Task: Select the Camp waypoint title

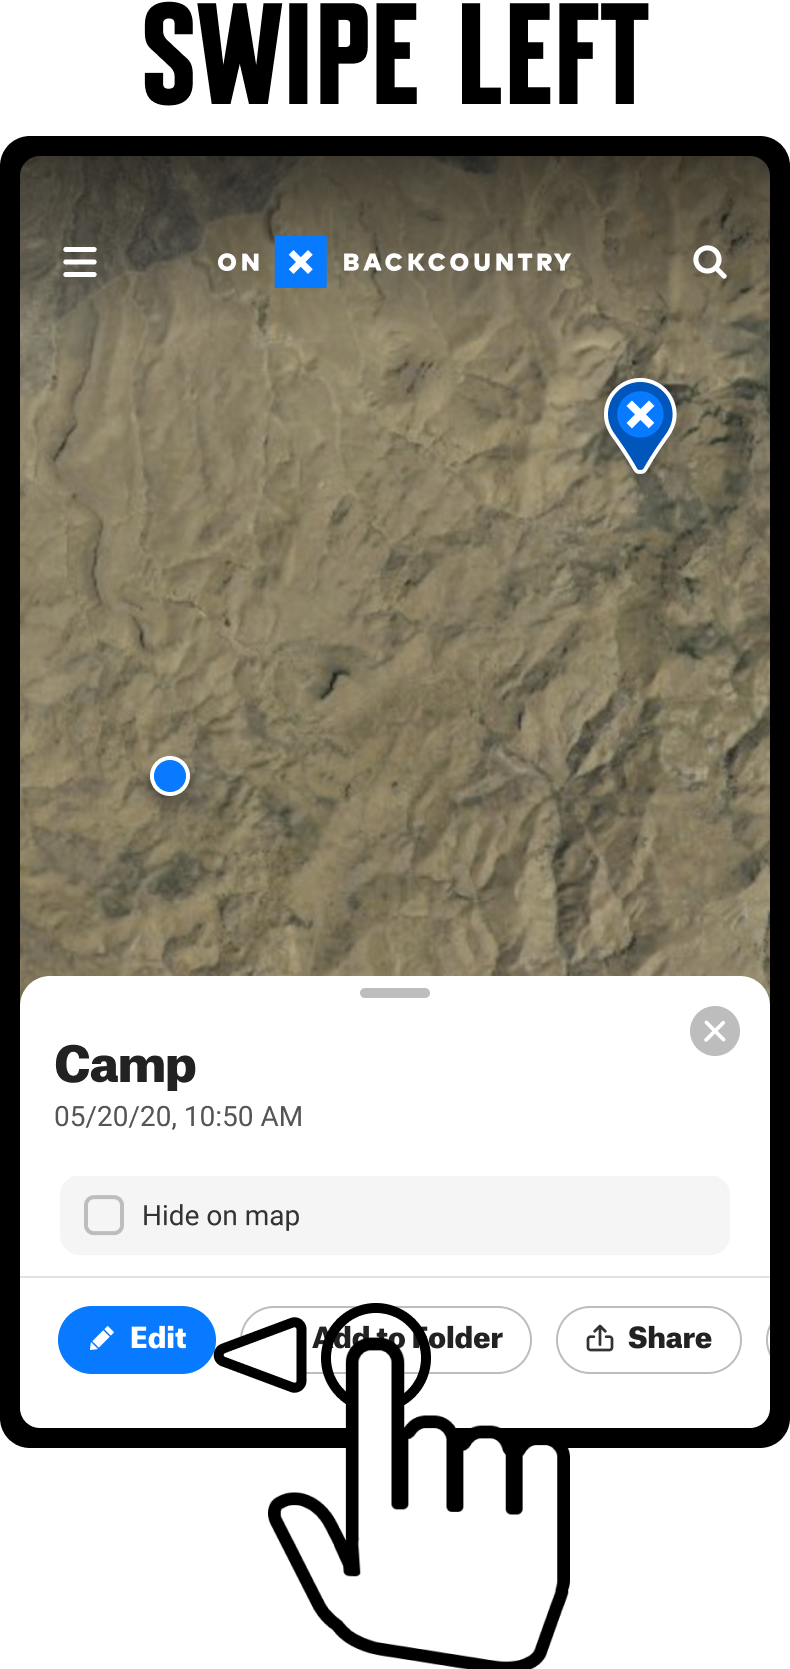Action: [125, 1065]
